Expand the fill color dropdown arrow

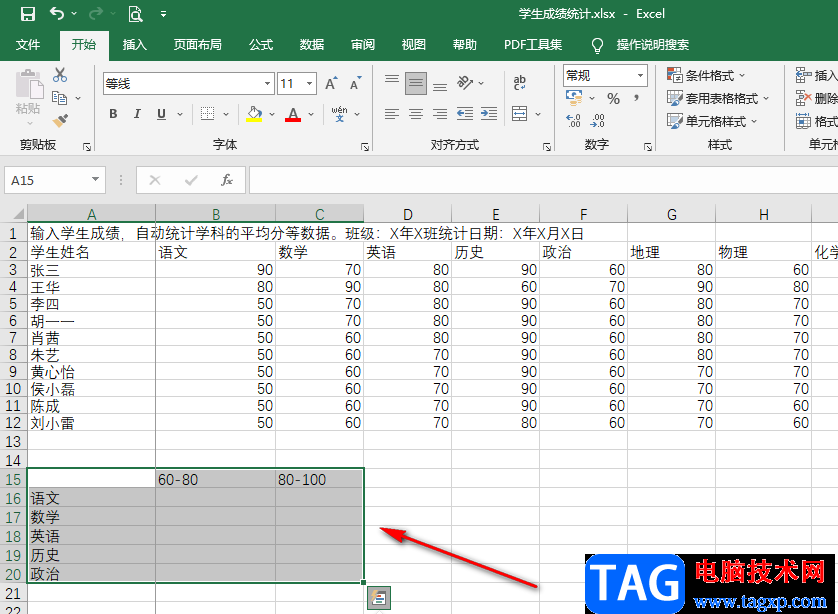[x=272, y=114]
